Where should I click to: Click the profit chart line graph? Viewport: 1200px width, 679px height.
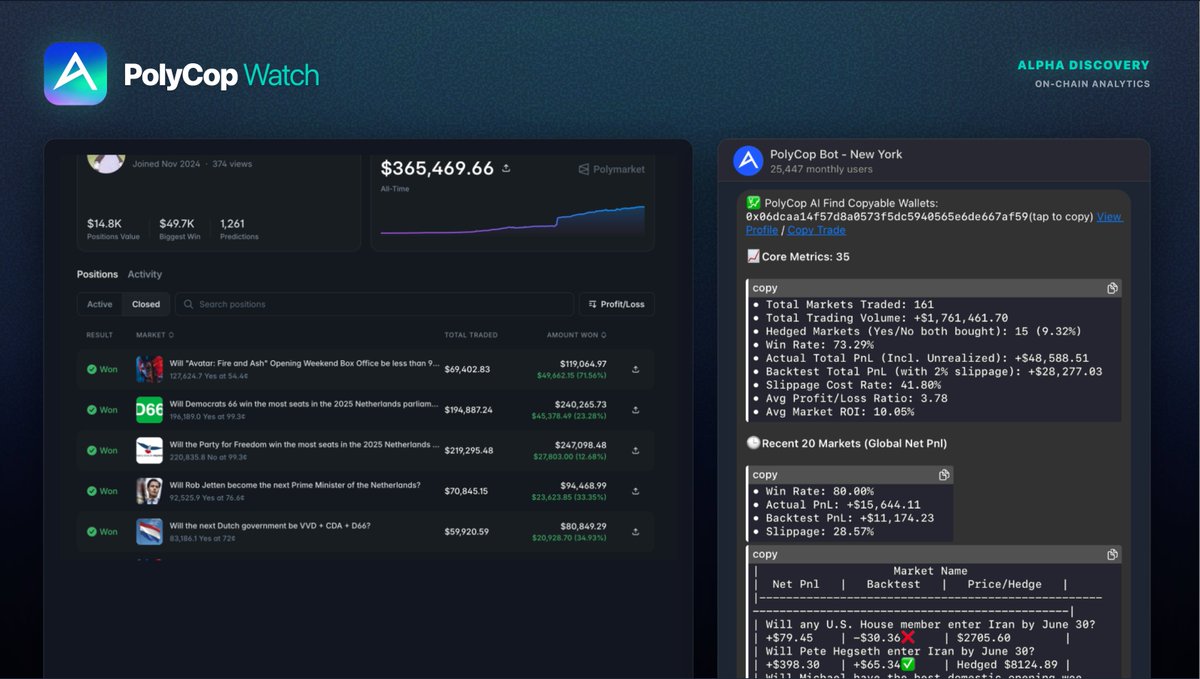pos(513,220)
